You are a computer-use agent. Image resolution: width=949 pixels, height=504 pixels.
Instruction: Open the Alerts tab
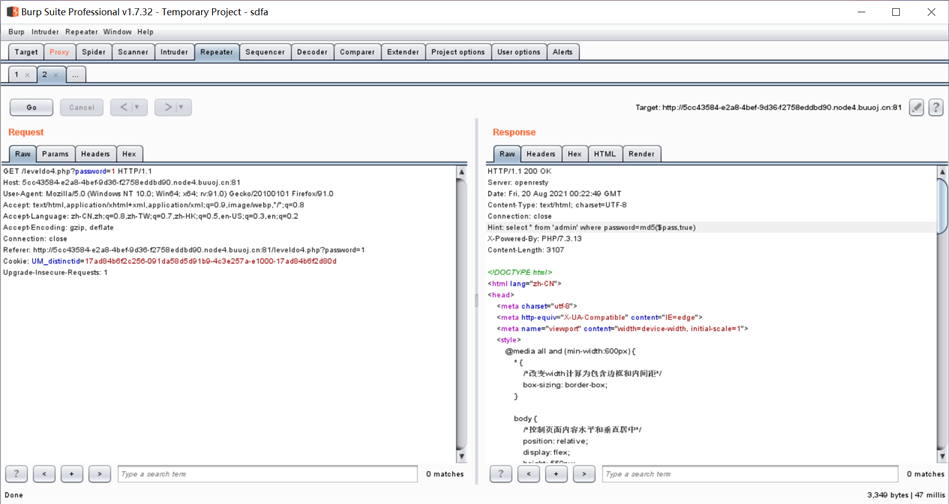(562, 52)
